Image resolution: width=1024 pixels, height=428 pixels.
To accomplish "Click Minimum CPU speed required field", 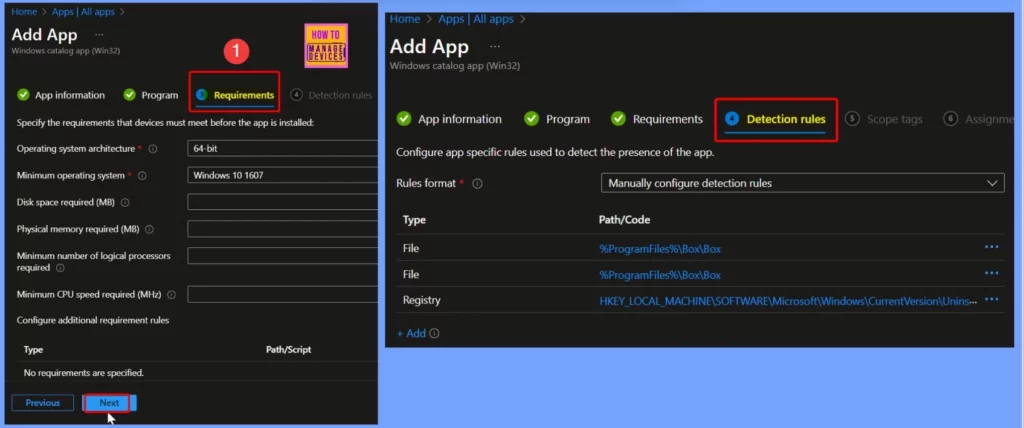I will pyautogui.click(x=282, y=295).
